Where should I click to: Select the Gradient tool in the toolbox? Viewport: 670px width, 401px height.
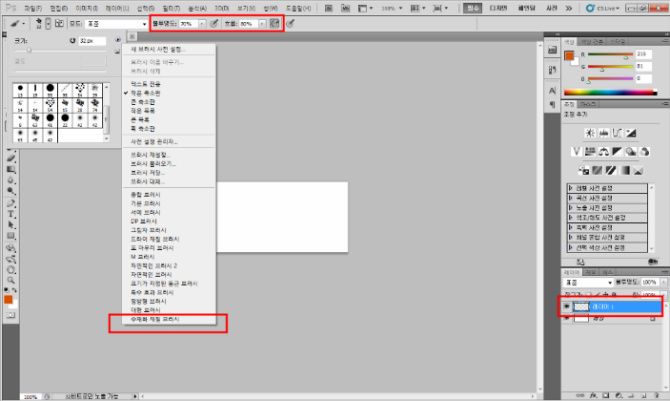pyautogui.click(x=11, y=169)
